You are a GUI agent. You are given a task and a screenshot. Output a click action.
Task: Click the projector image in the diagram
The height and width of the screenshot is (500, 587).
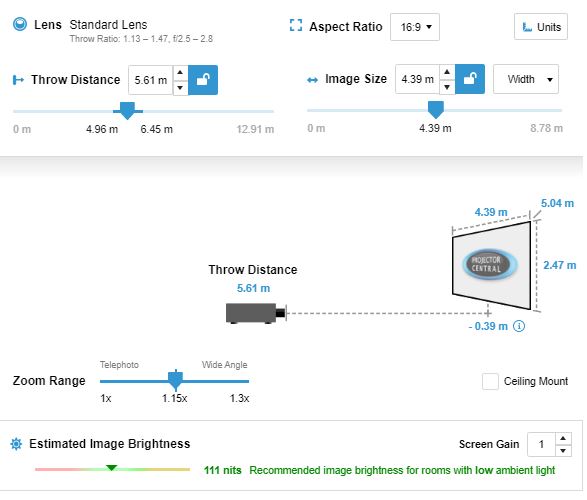256,313
